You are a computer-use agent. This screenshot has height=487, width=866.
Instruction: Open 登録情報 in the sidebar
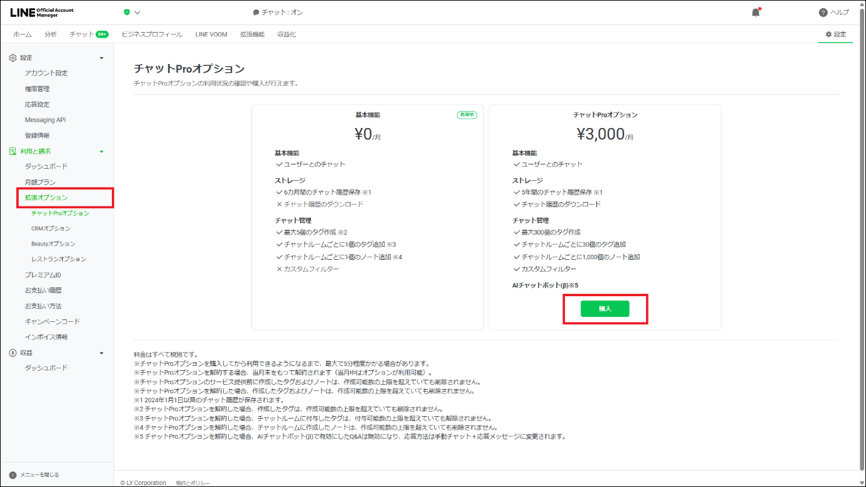coord(37,135)
